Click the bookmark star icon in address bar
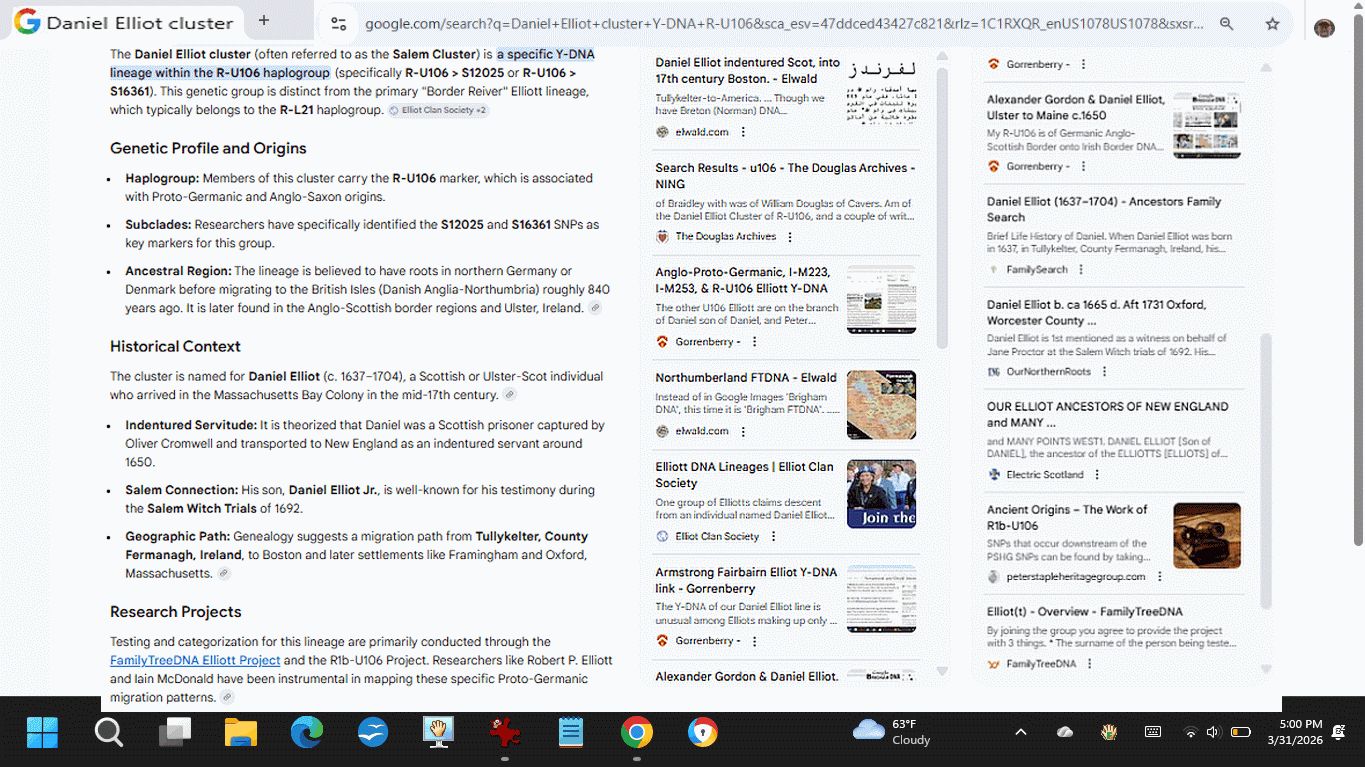 [1272, 23]
